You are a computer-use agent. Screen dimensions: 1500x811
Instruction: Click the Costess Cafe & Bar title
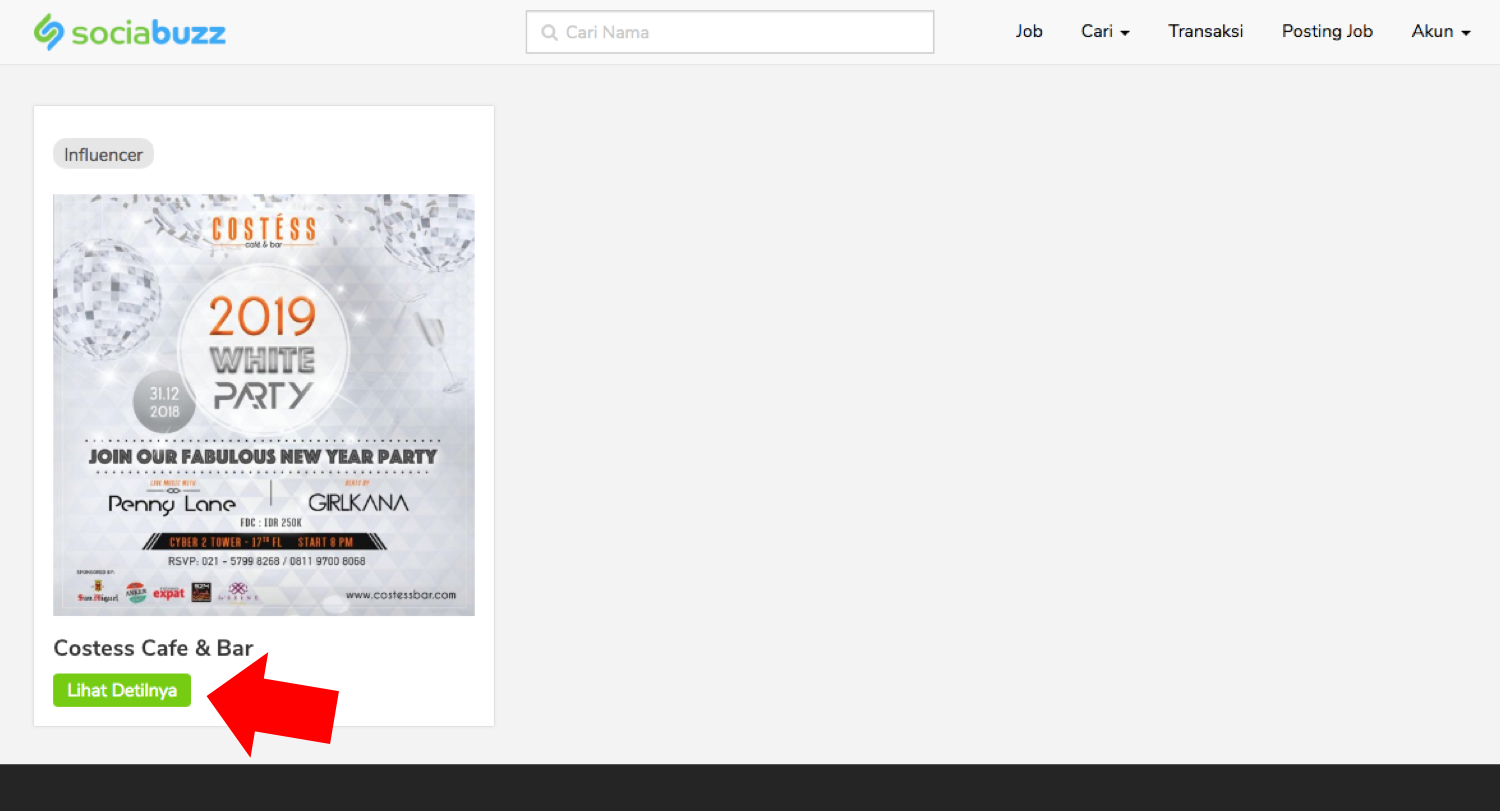click(153, 648)
